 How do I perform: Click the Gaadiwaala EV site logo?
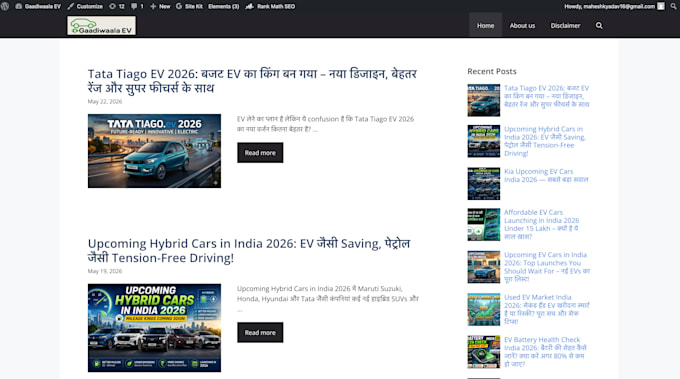tap(101, 26)
